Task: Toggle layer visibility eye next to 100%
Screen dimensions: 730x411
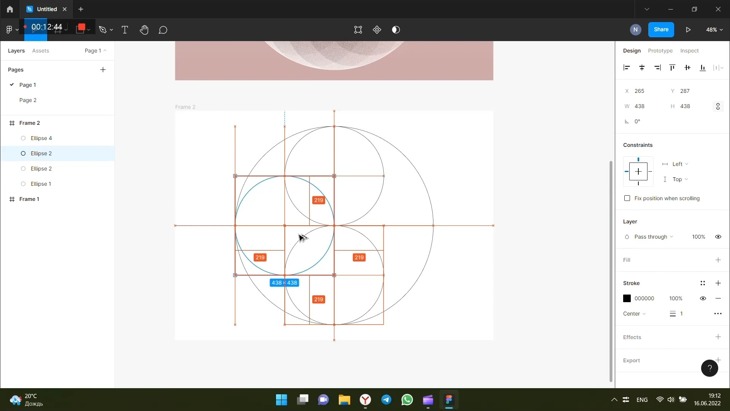Action: pos(718,237)
